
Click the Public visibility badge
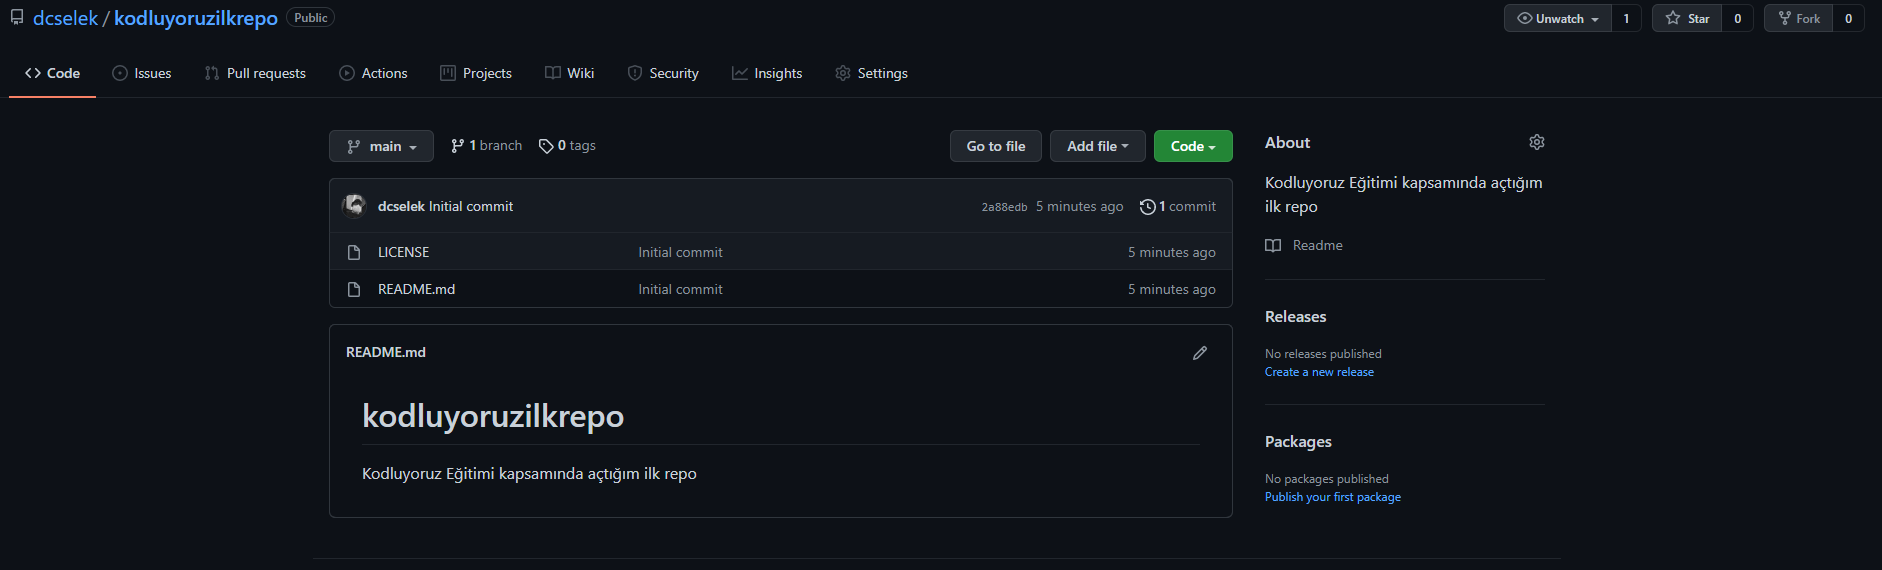coord(311,18)
